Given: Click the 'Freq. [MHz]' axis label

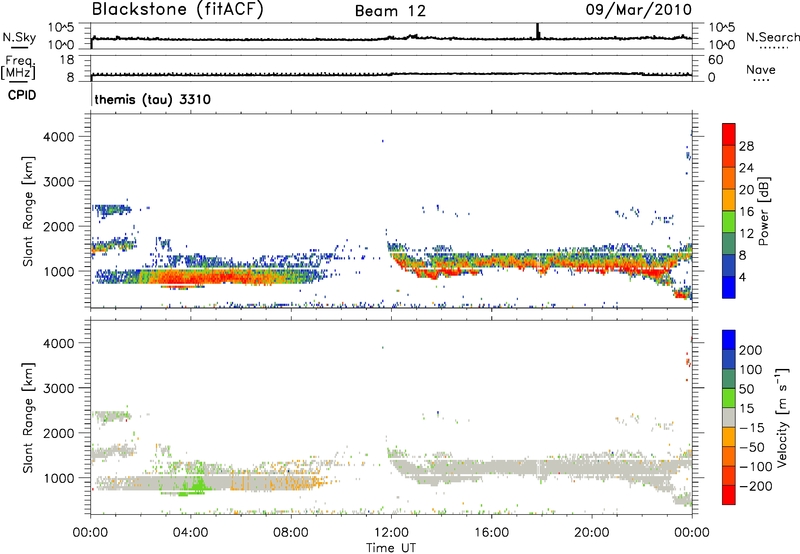Looking at the screenshot, I should coord(18,67).
